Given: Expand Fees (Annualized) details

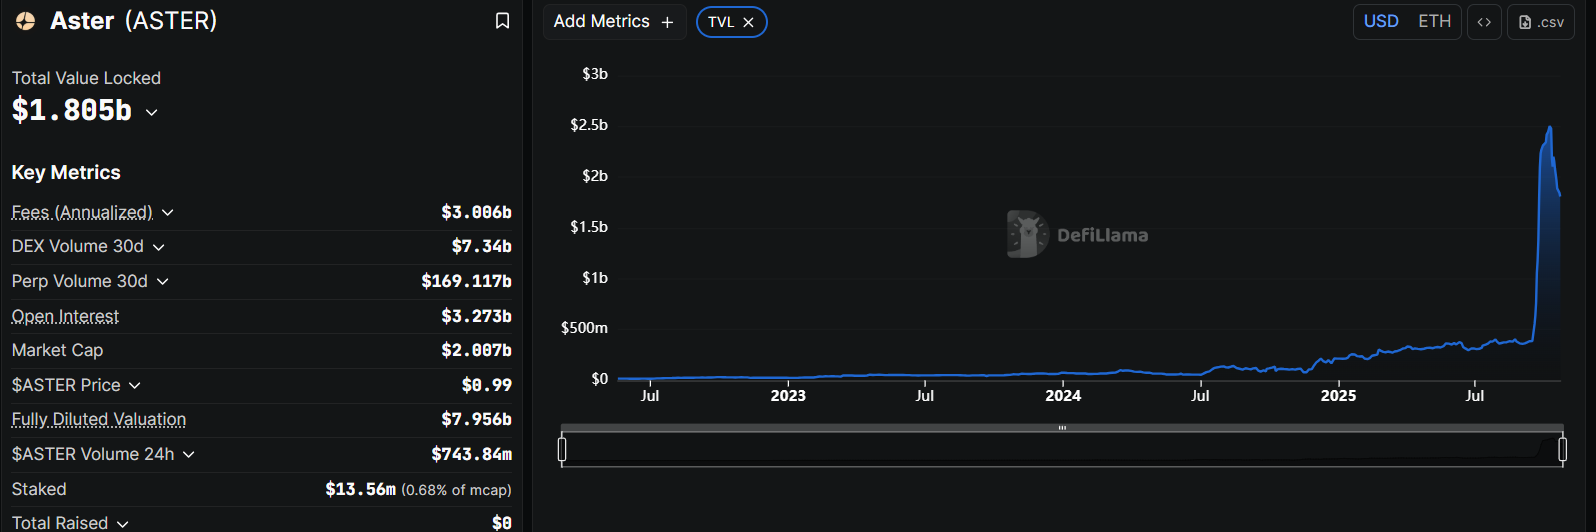Looking at the screenshot, I should pos(168,212).
